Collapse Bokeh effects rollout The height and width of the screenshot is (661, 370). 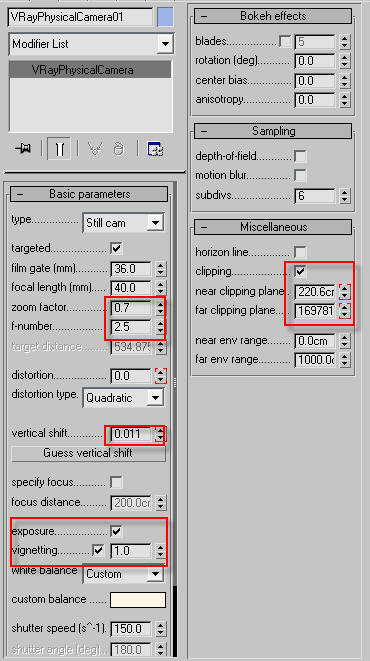tap(273, 16)
